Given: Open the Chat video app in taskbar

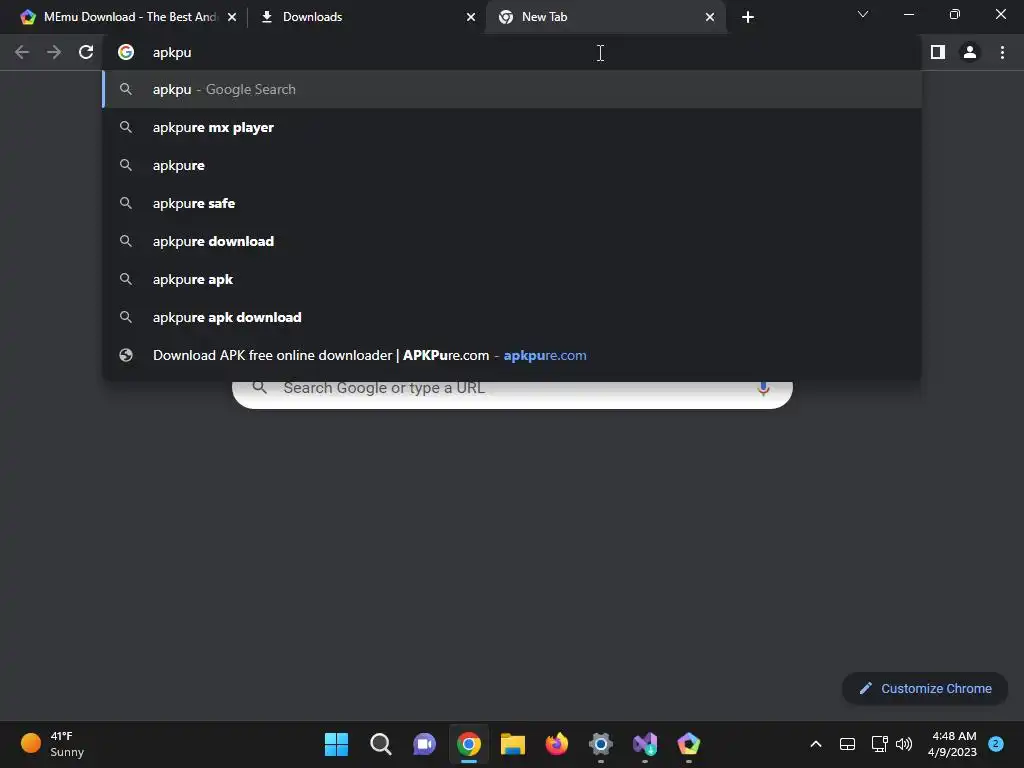Looking at the screenshot, I should [x=424, y=744].
